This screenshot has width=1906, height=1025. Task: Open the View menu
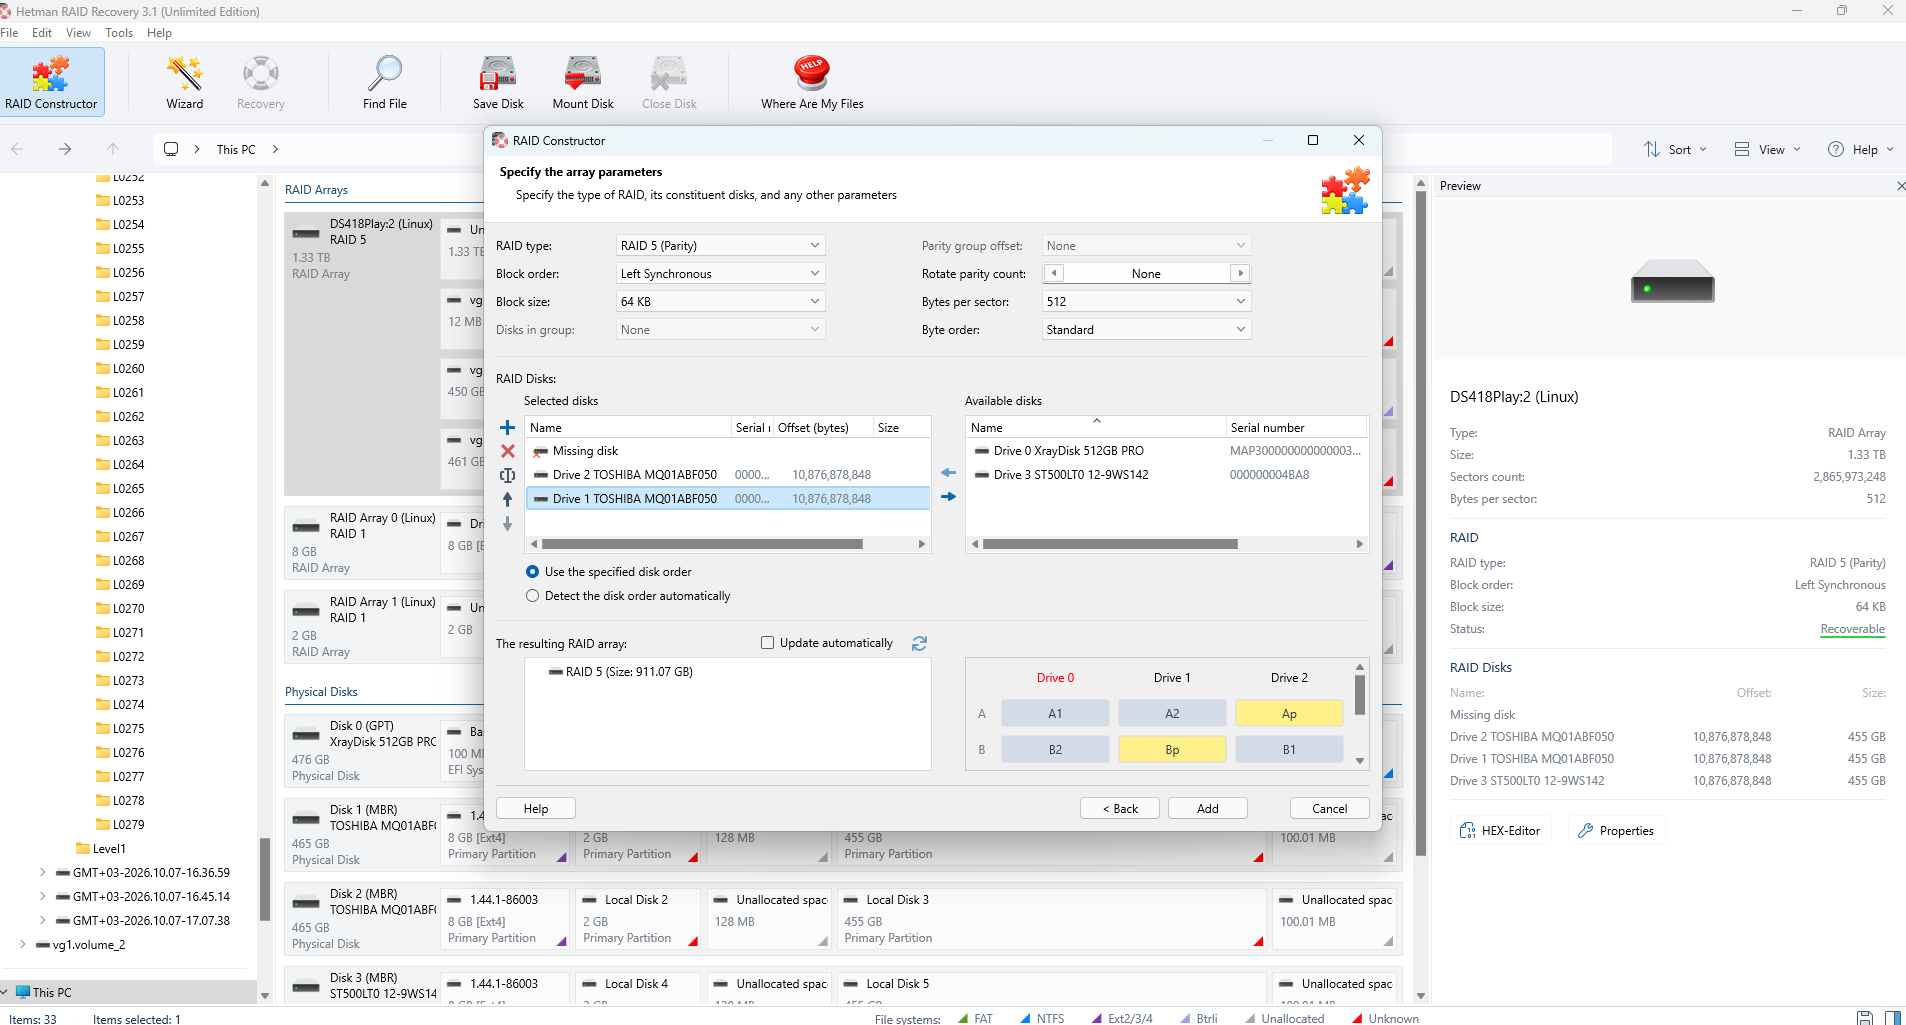click(x=78, y=33)
